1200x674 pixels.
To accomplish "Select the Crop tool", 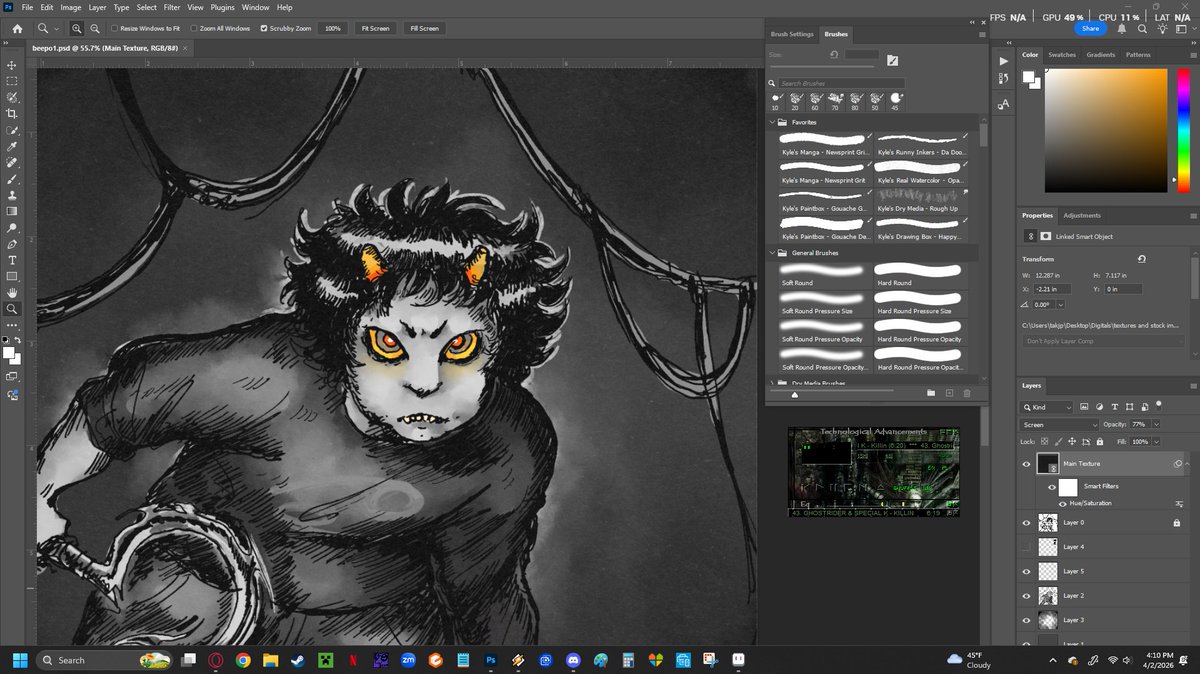I will (12, 114).
